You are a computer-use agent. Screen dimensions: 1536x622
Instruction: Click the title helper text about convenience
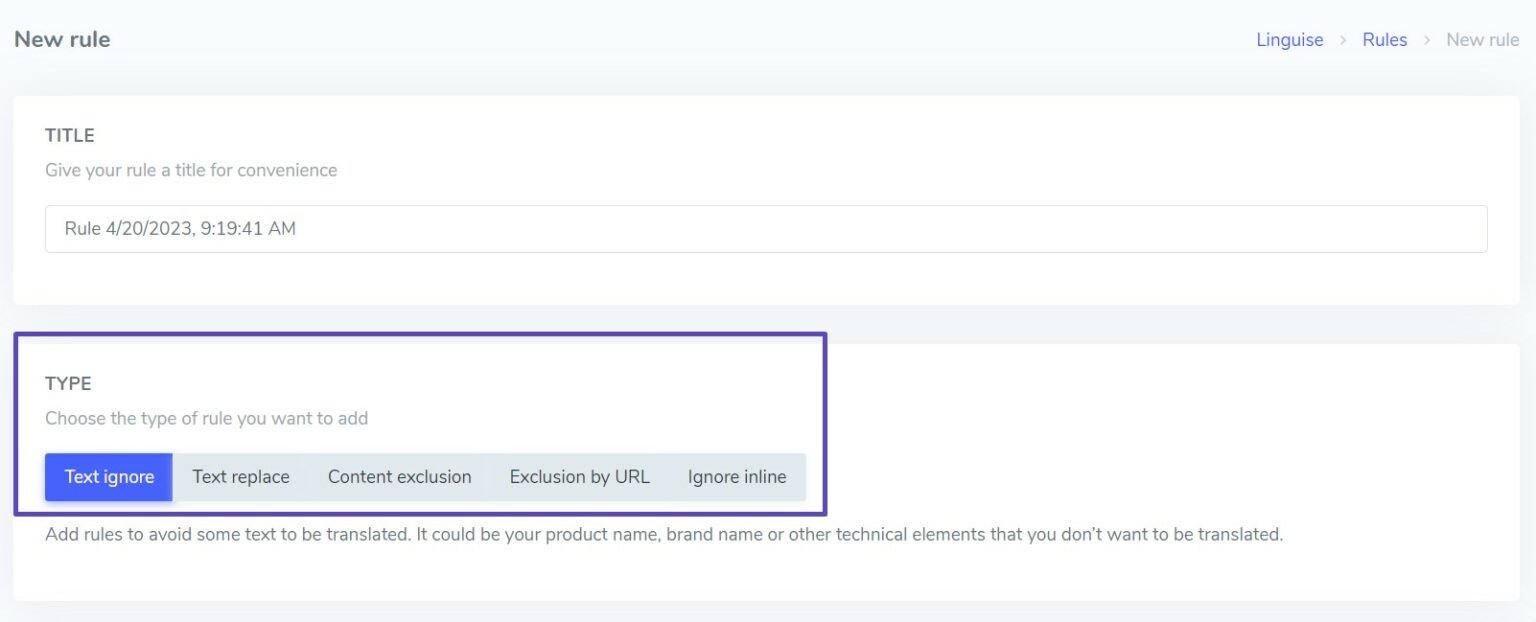coord(191,170)
